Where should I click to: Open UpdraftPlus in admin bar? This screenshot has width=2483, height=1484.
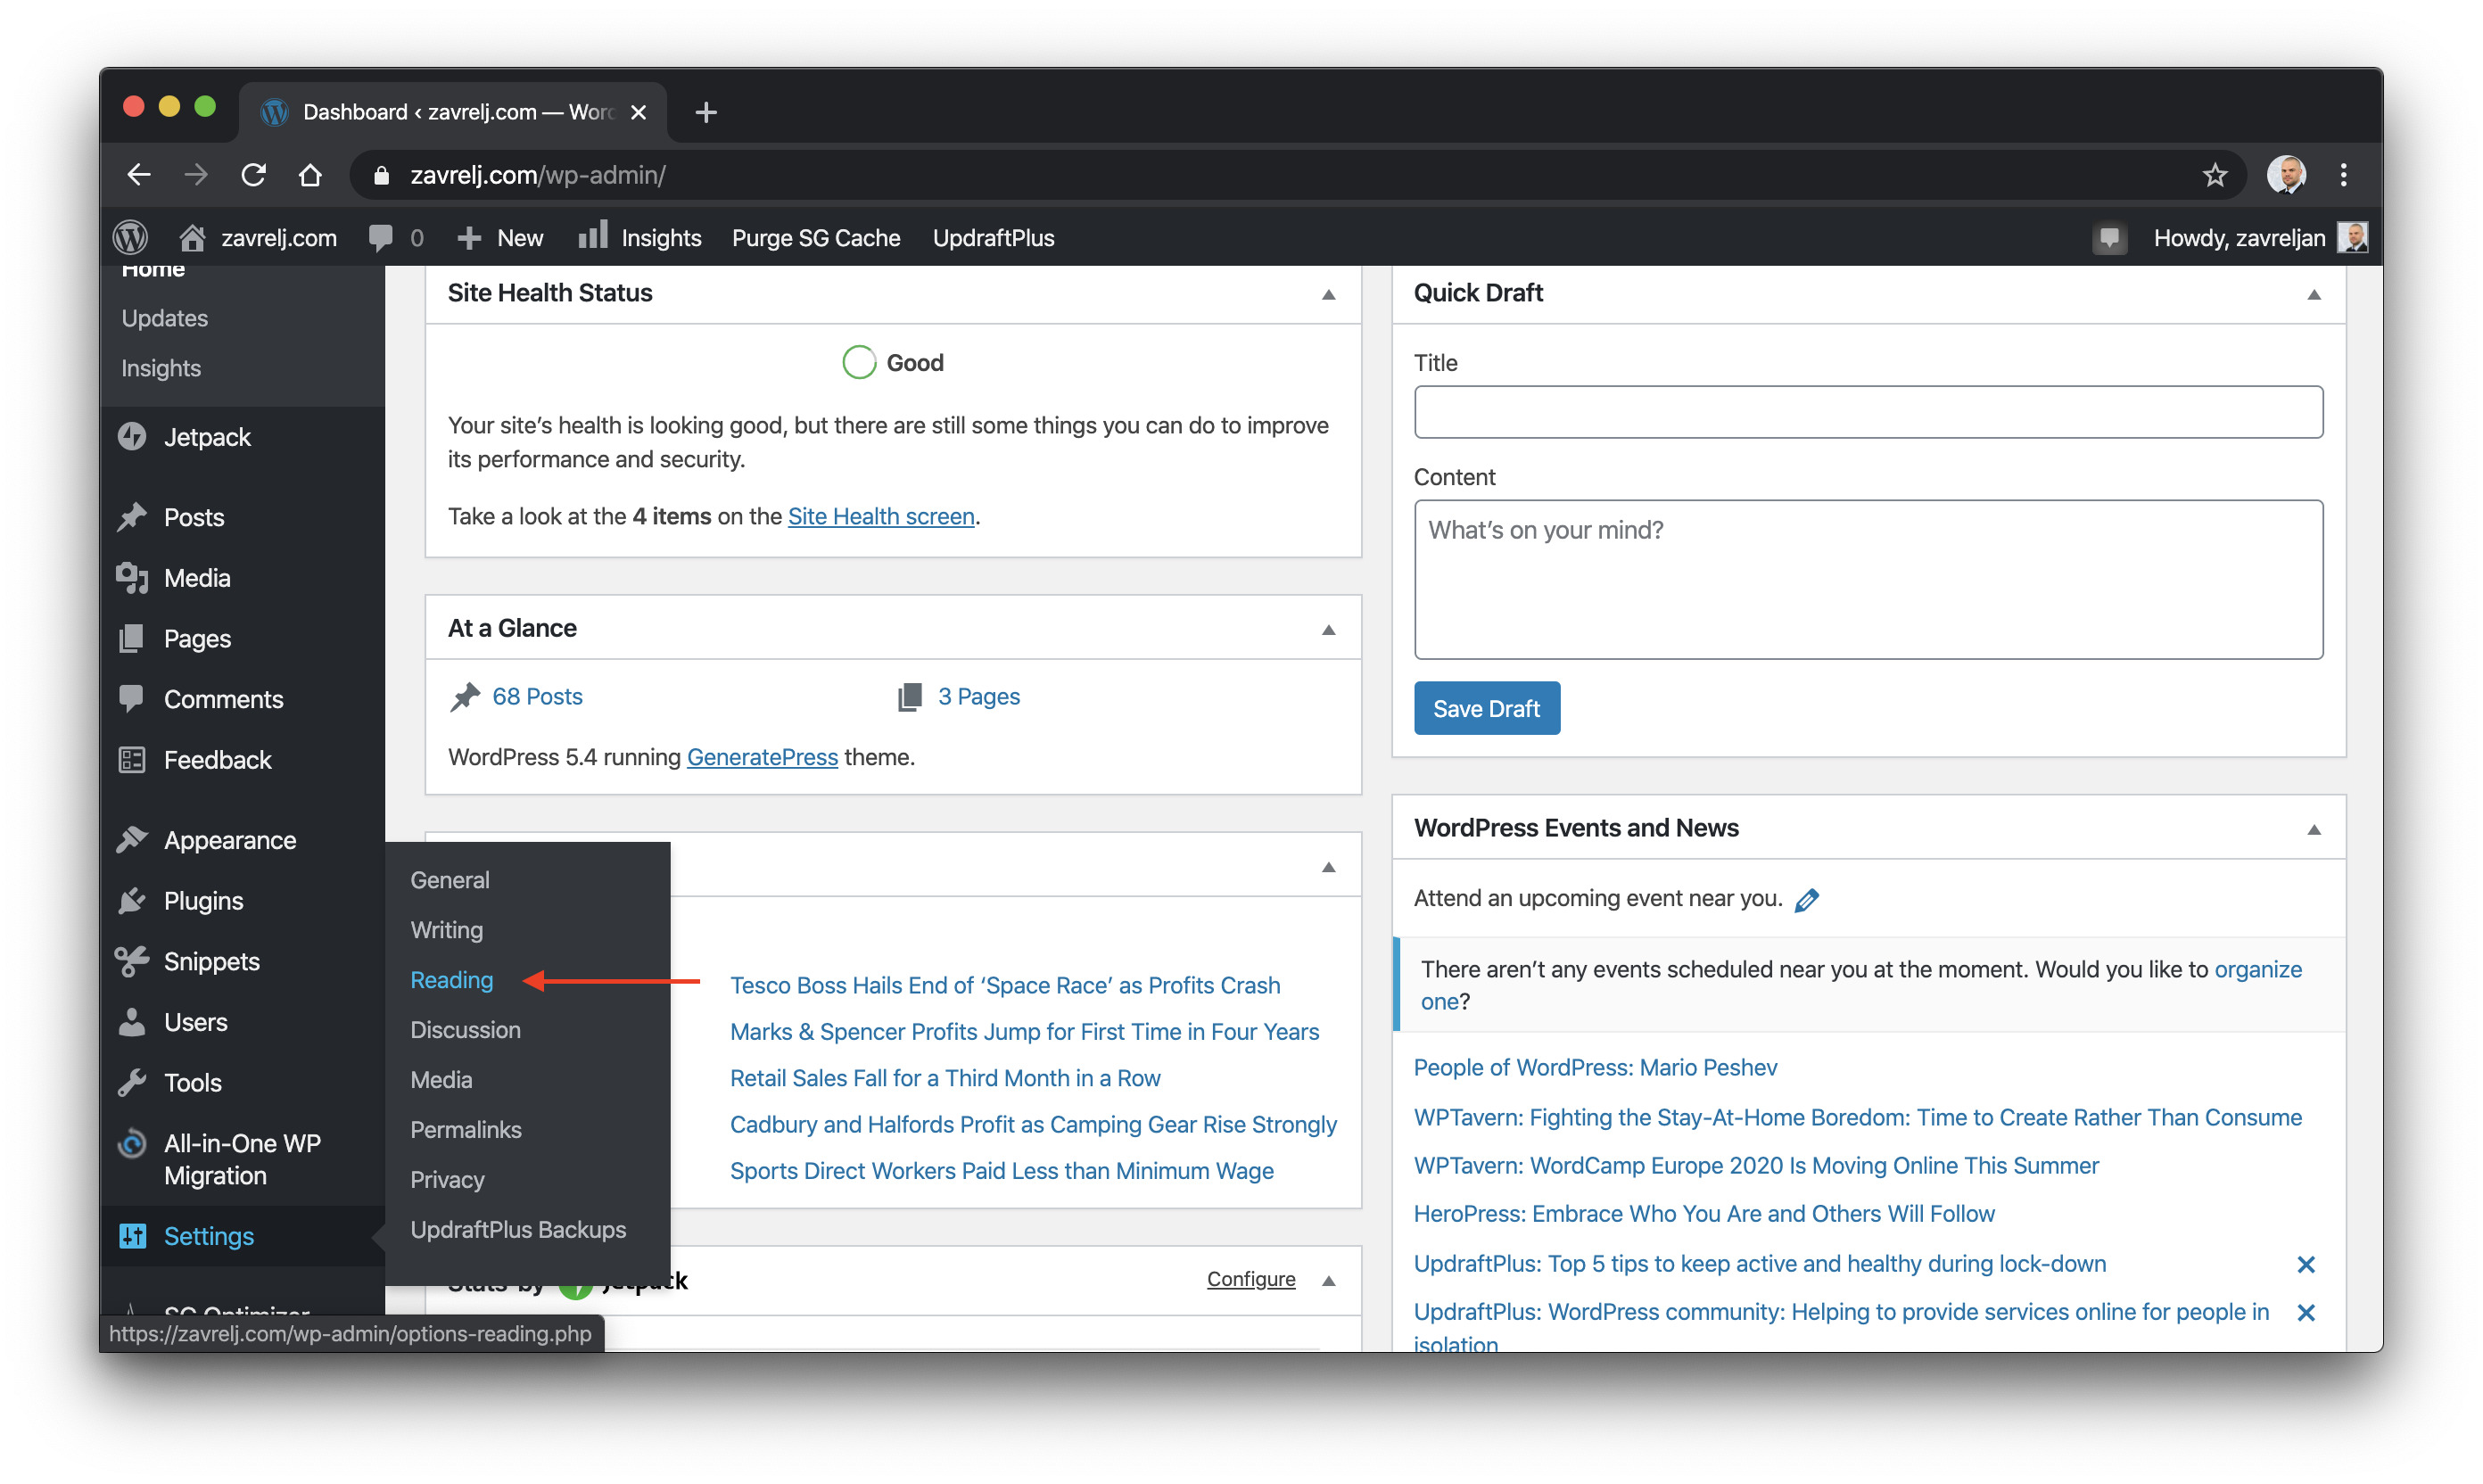point(993,238)
